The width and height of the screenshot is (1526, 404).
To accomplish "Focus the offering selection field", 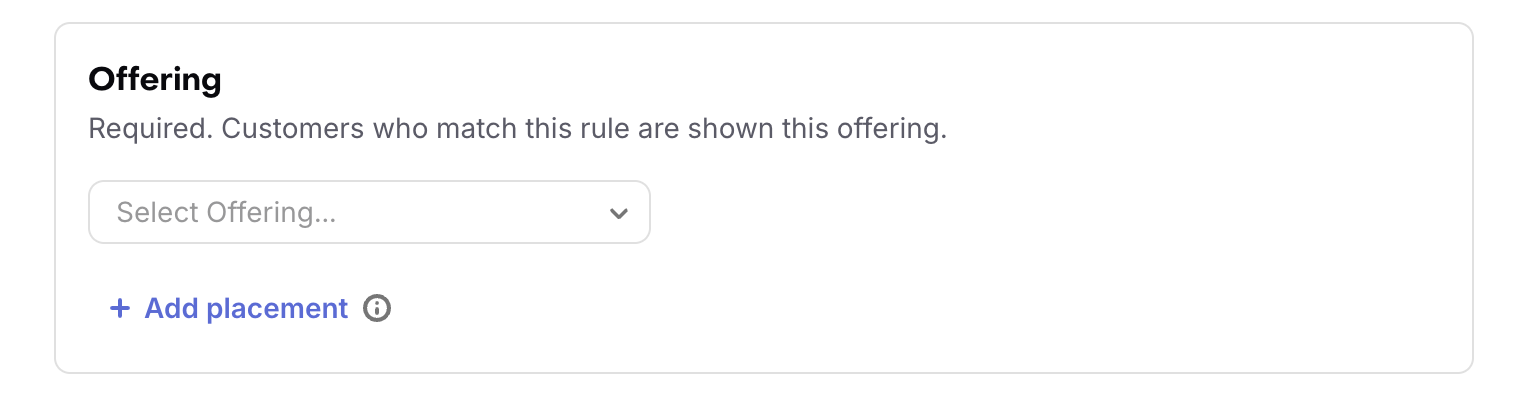I will (369, 212).
